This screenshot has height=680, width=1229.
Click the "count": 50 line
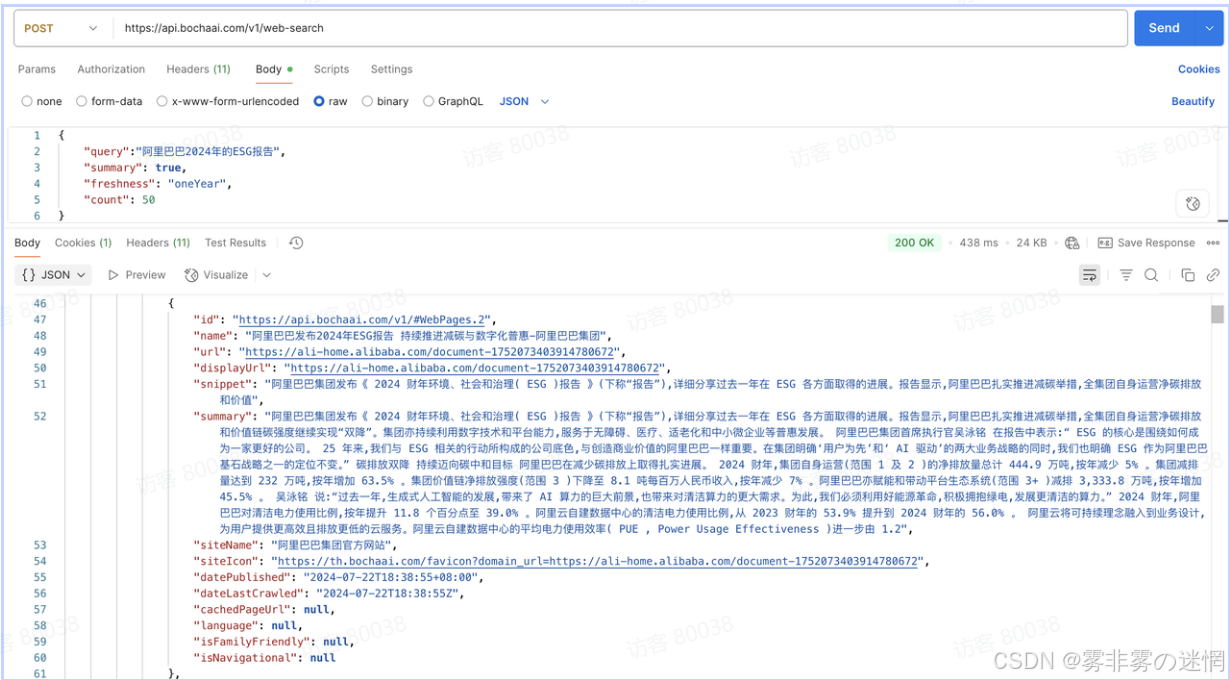[x=120, y=200]
